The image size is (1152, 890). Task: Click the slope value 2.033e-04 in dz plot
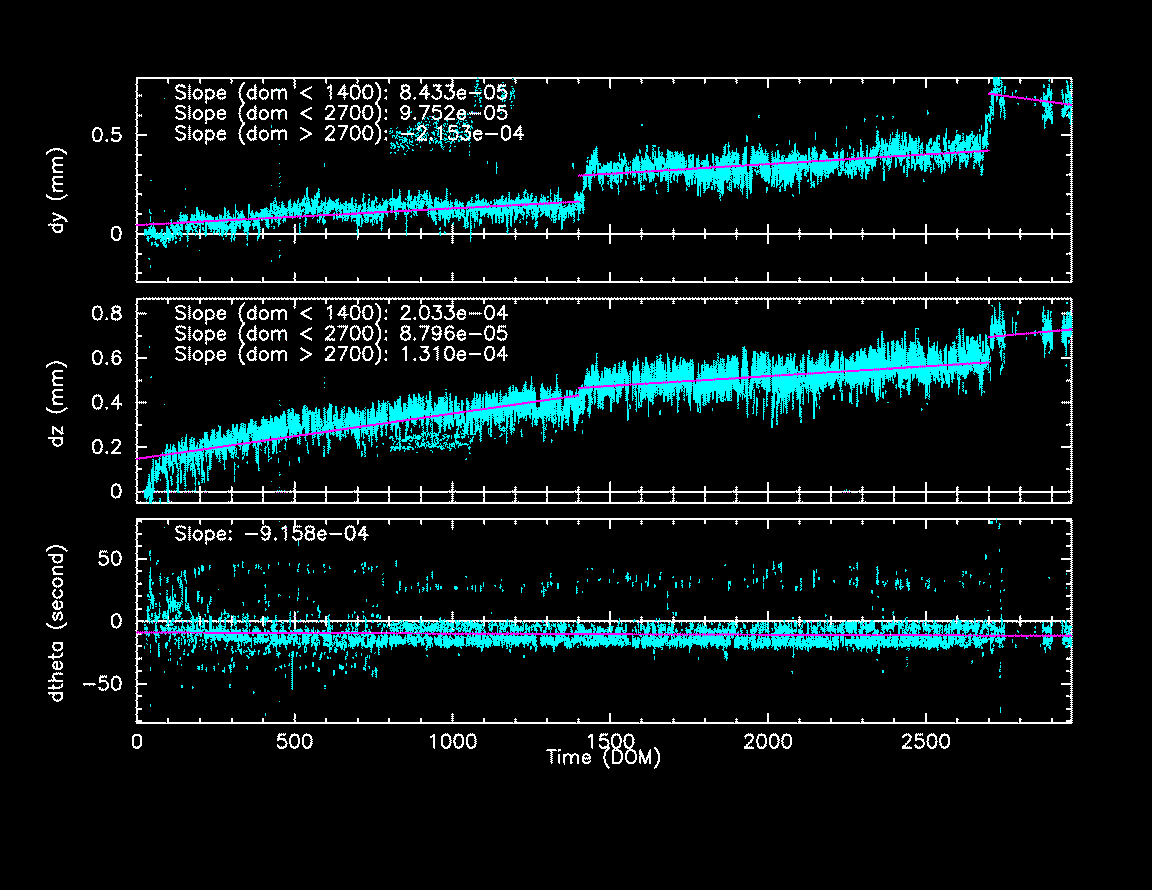coord(461,313)
